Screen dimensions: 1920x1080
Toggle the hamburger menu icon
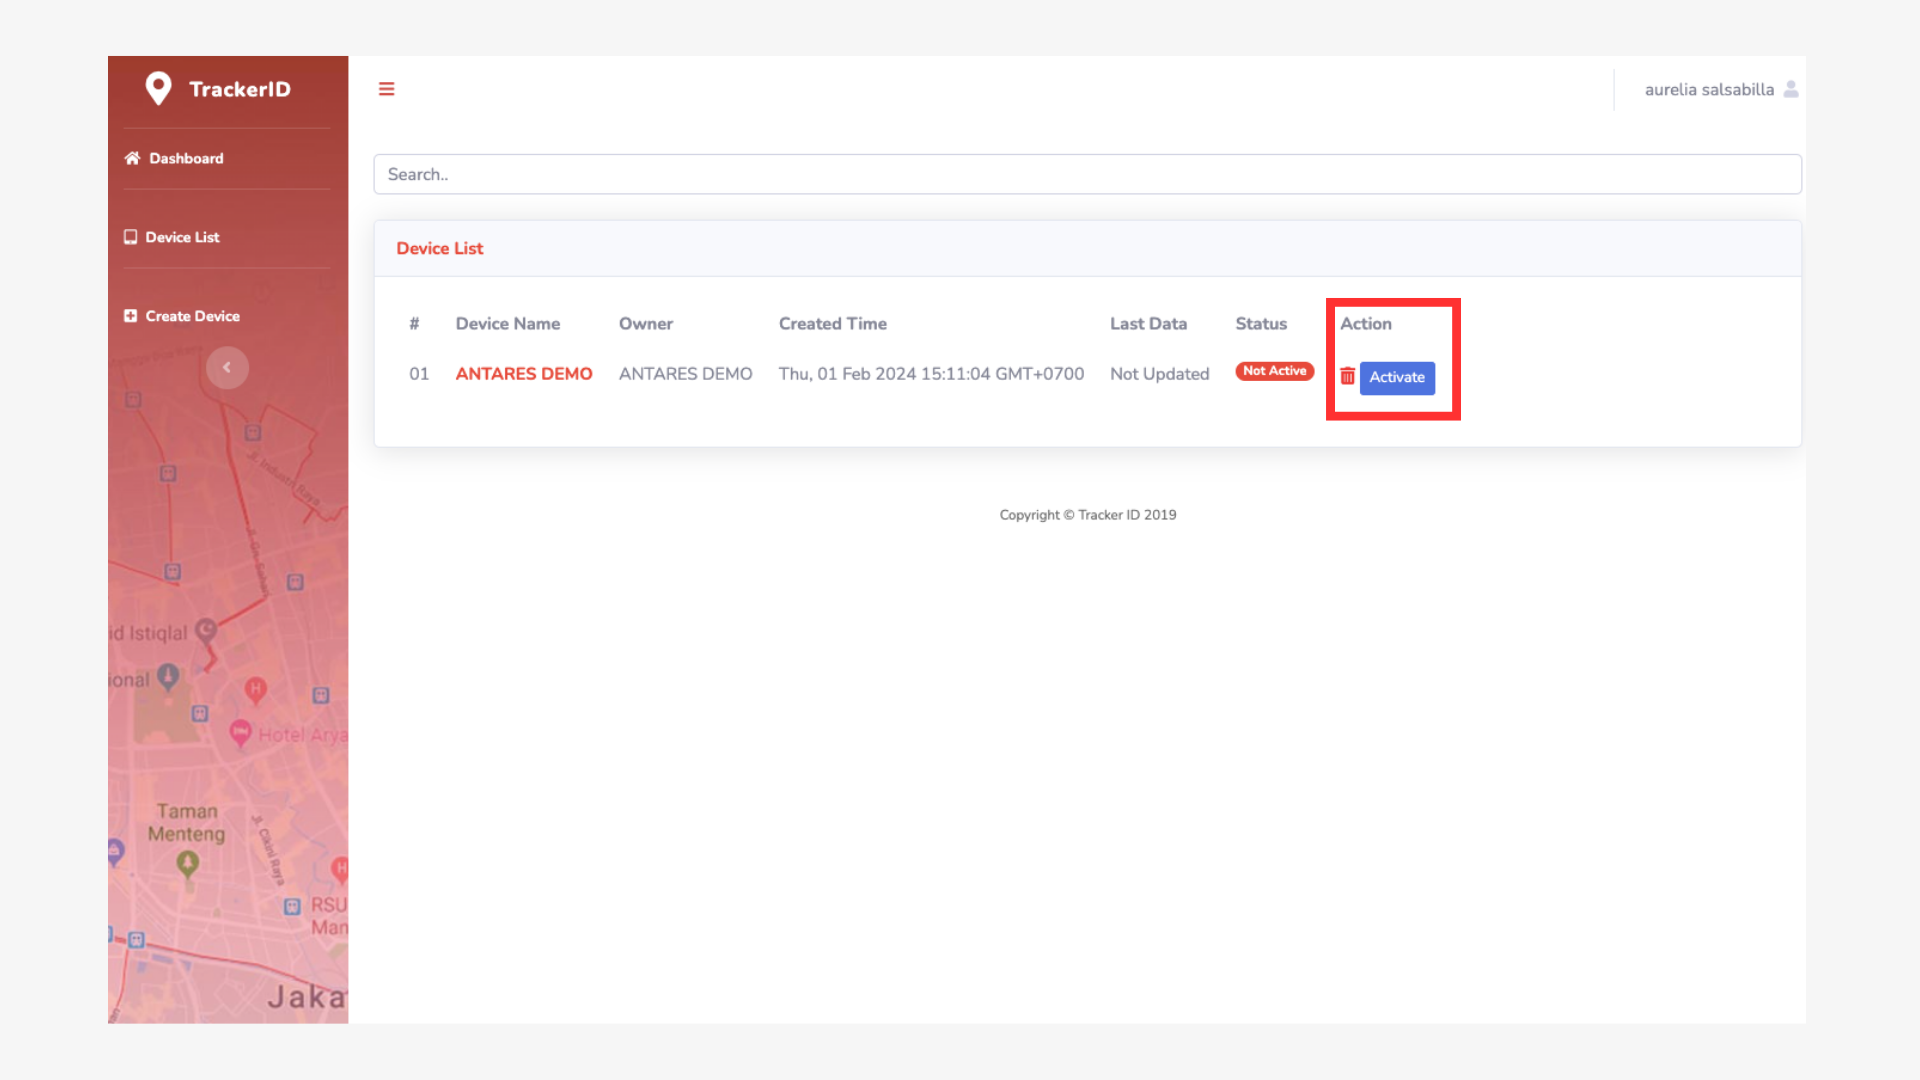coord(386,89)
